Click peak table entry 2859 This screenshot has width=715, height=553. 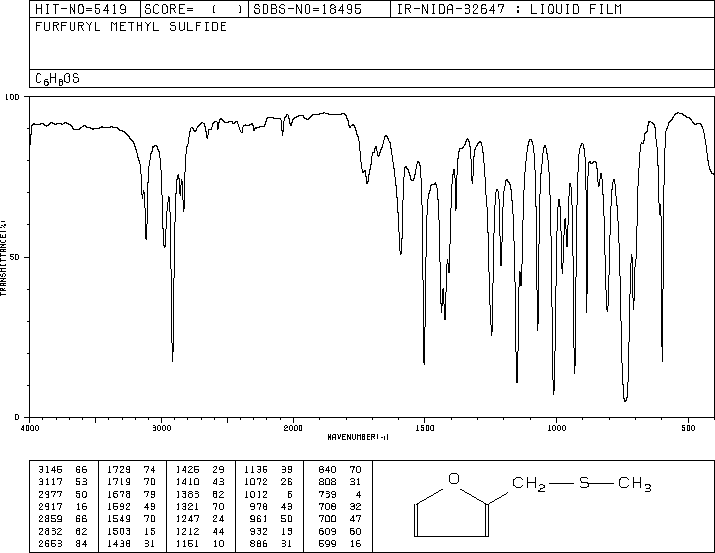tap(50, 519)
